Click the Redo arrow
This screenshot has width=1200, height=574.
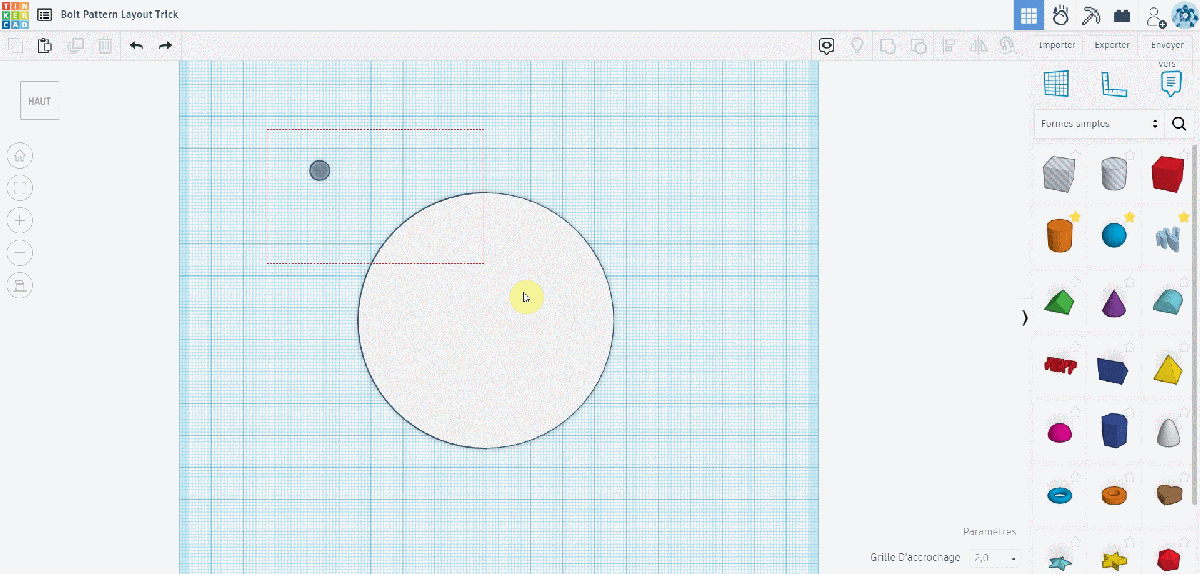point(165,46)
